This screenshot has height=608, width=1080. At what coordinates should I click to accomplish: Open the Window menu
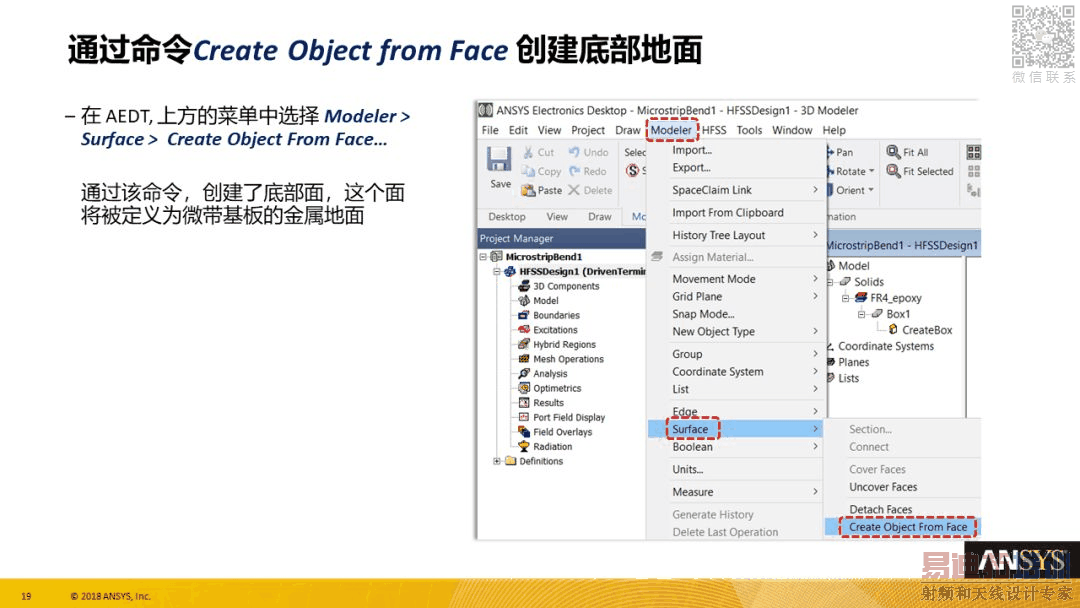click(792, 130)
